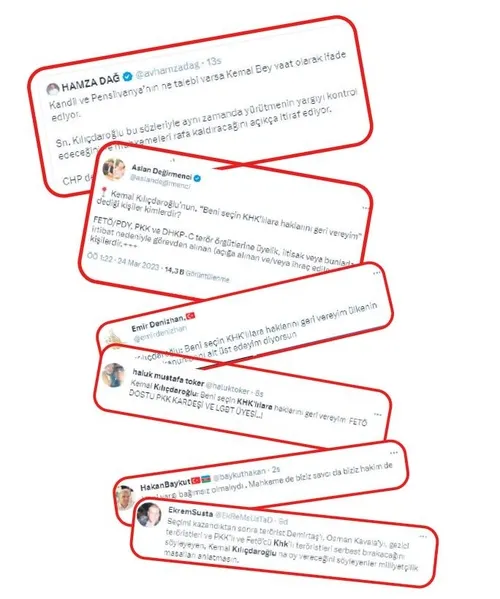500x599 pixels.
Task: Open HAMZA DAĞ display name
Action: pyautogui.click(x=91, y=82)
